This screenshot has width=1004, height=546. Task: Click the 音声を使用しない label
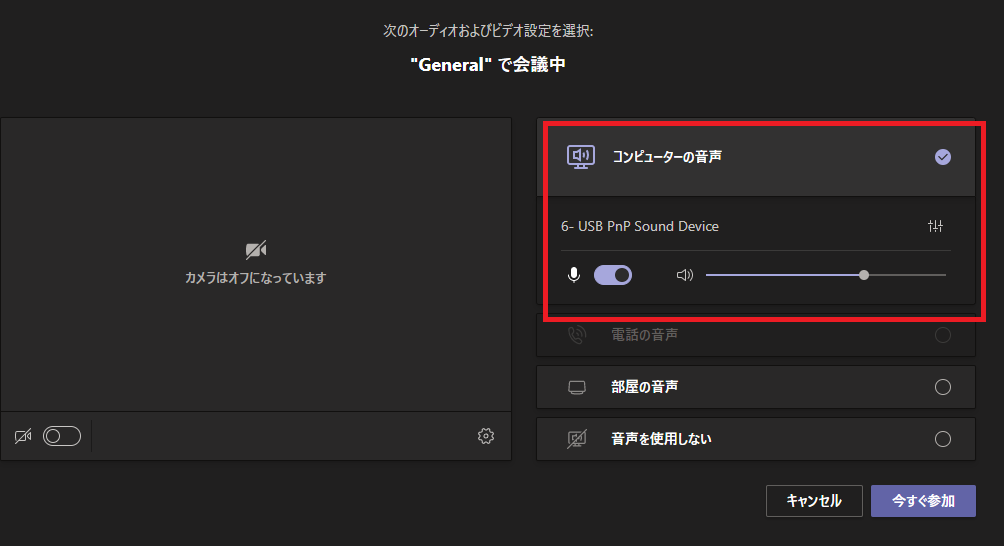(x=661, y=439)
